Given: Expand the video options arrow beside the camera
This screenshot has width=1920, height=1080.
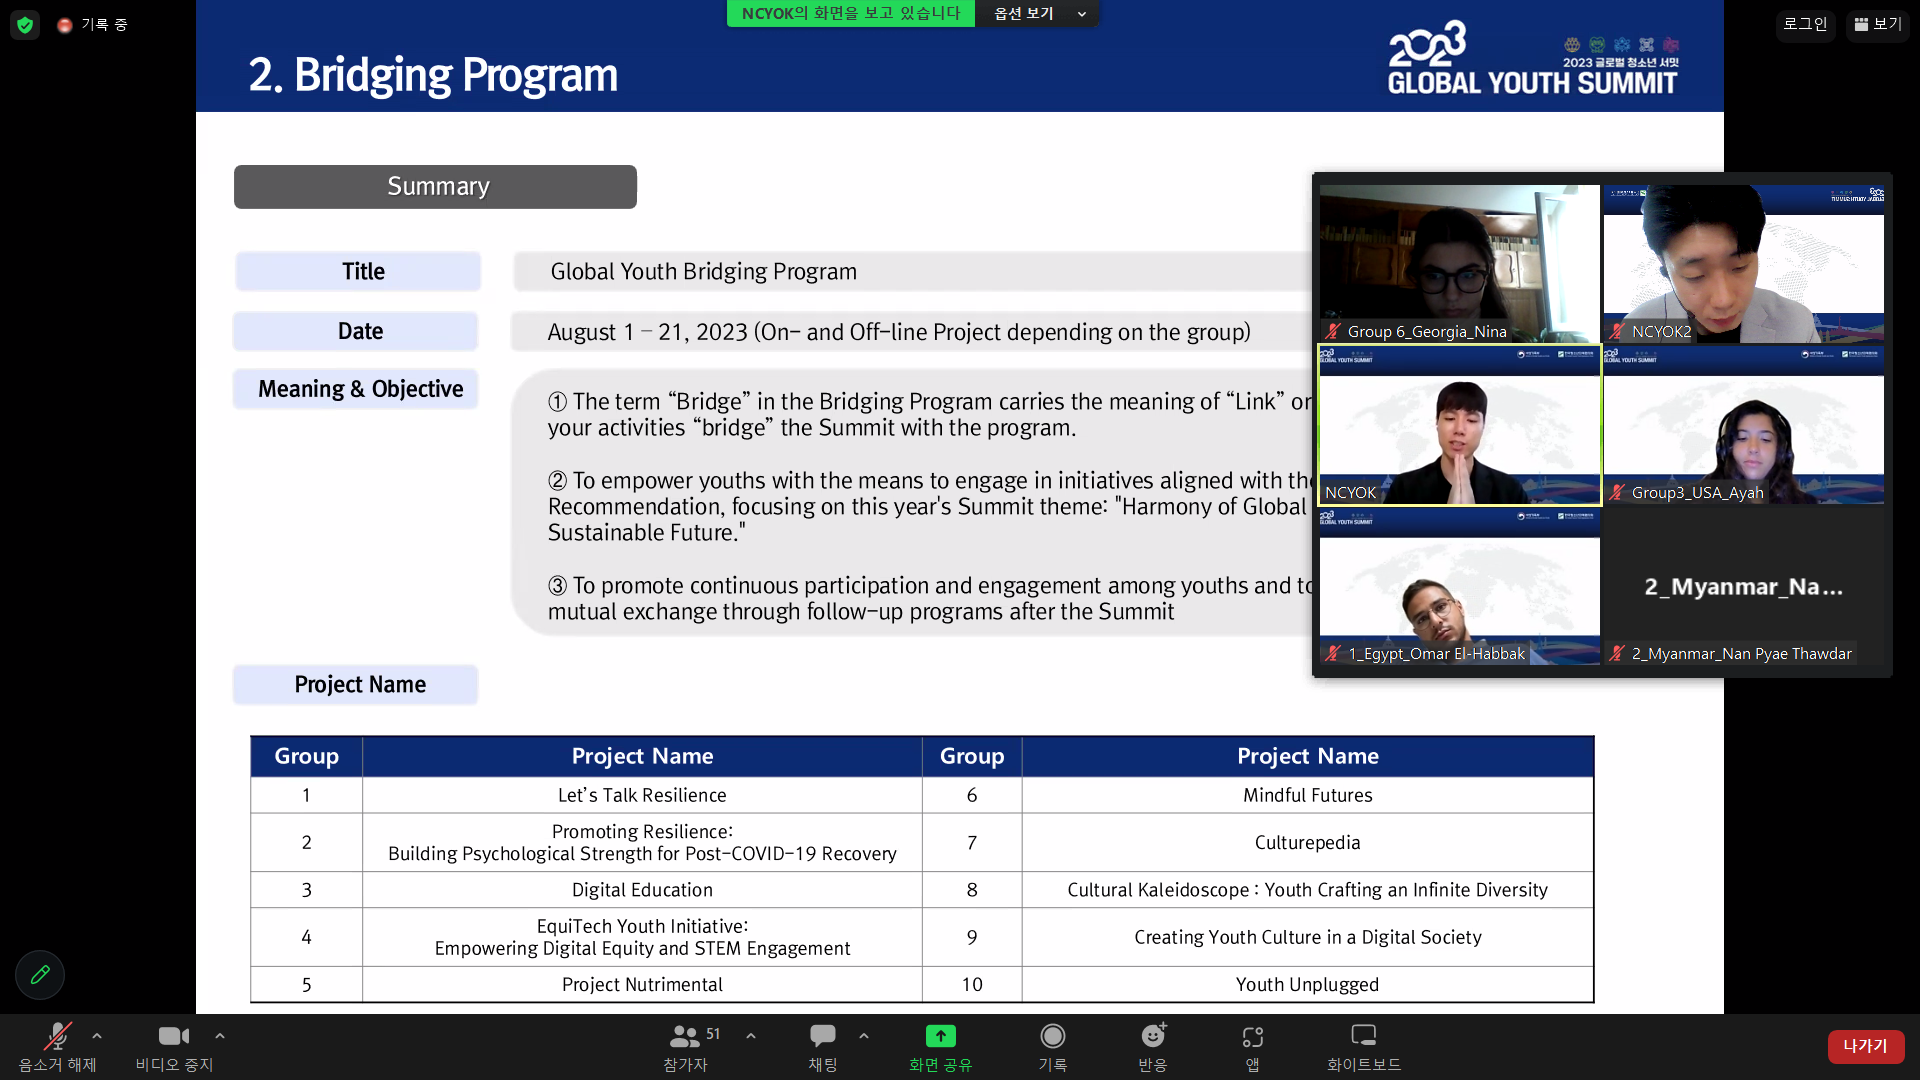Looking at the screenshot, I should [x=220, y=1036].
